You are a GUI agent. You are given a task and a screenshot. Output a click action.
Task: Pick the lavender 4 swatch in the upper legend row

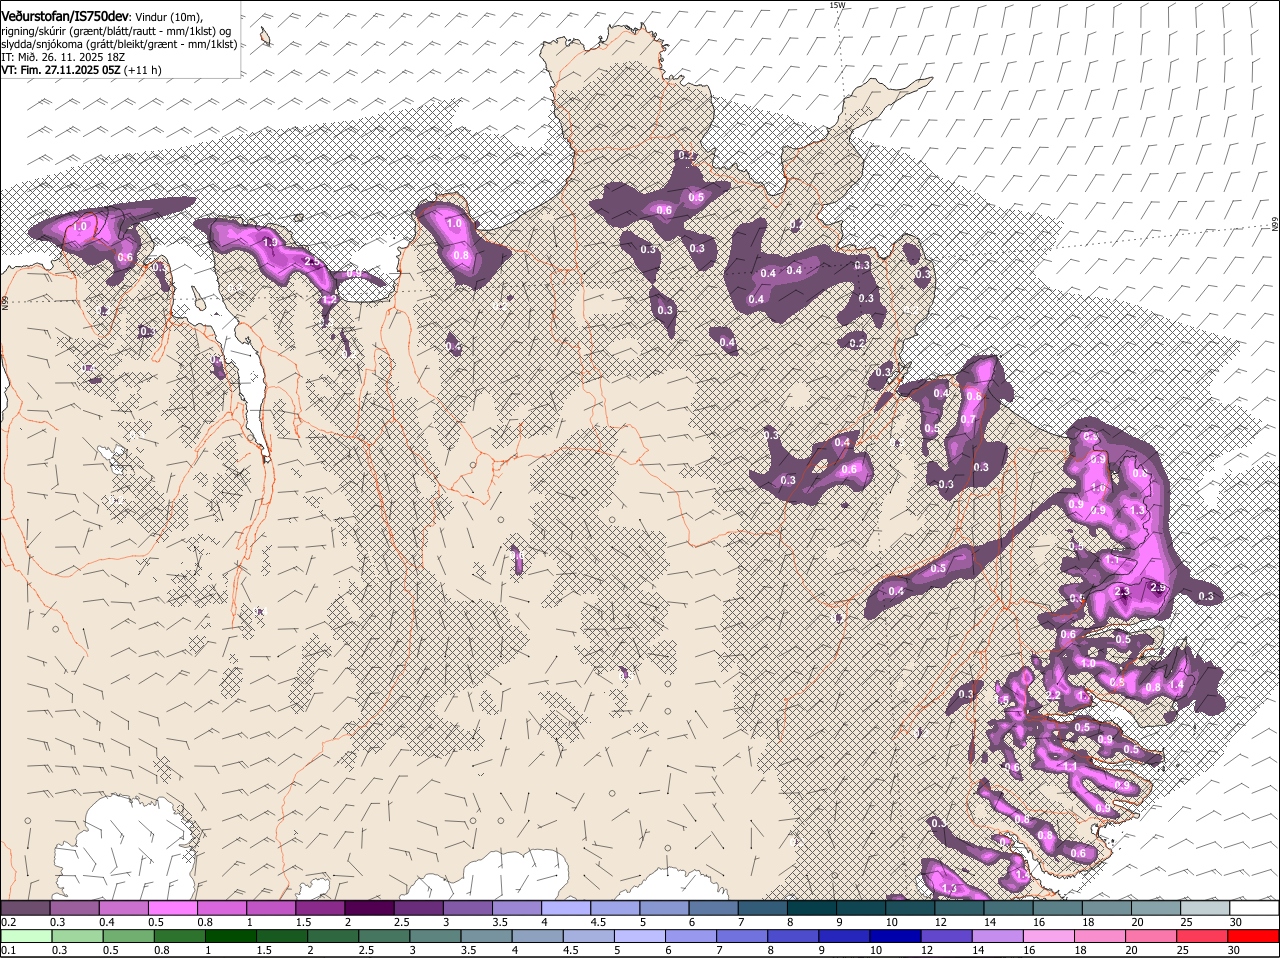(564, 908)
